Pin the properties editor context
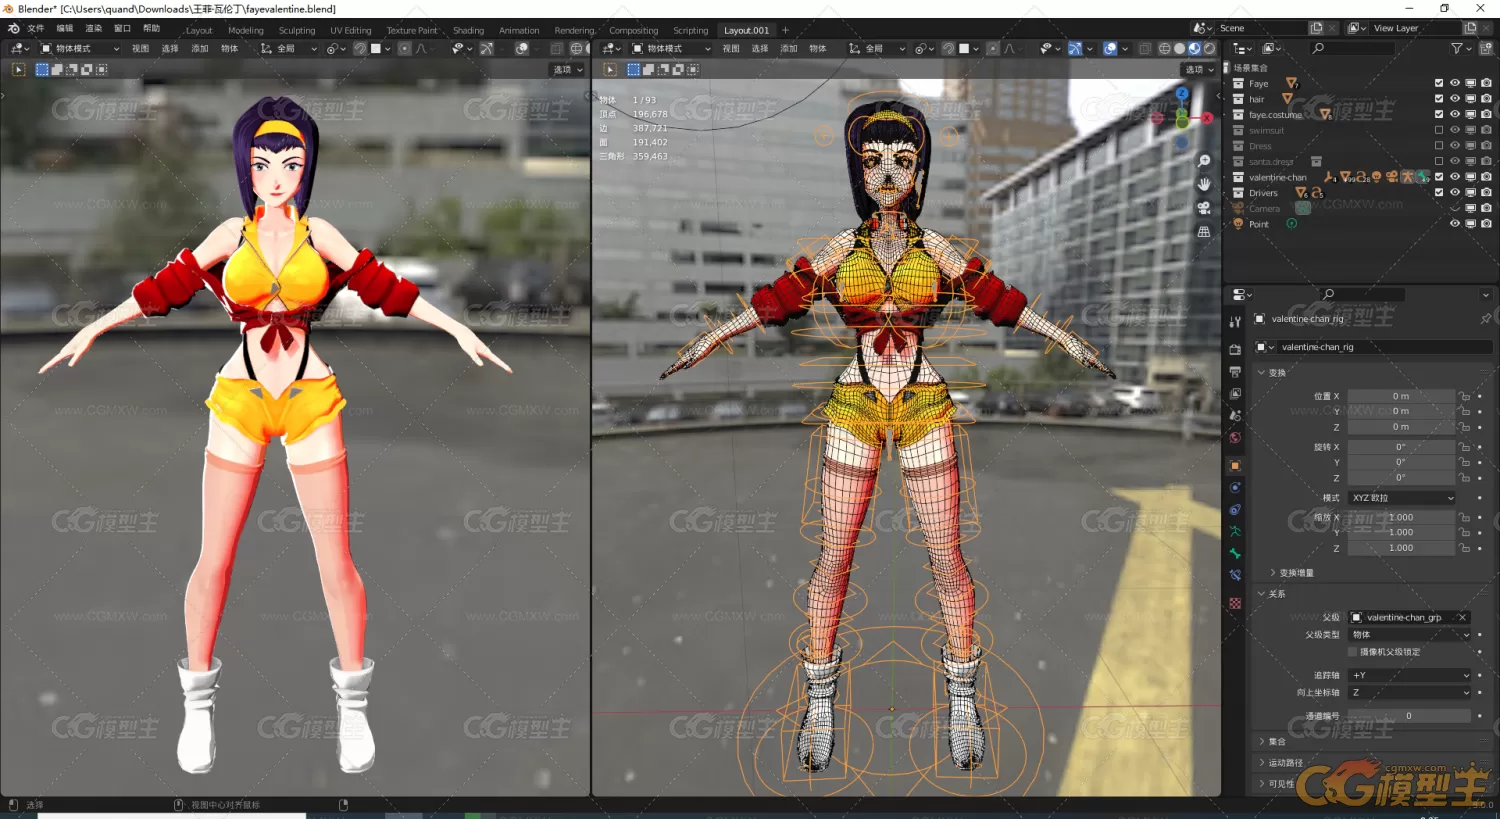This screenshot has width=1500, height=819. pos(1485,319)
